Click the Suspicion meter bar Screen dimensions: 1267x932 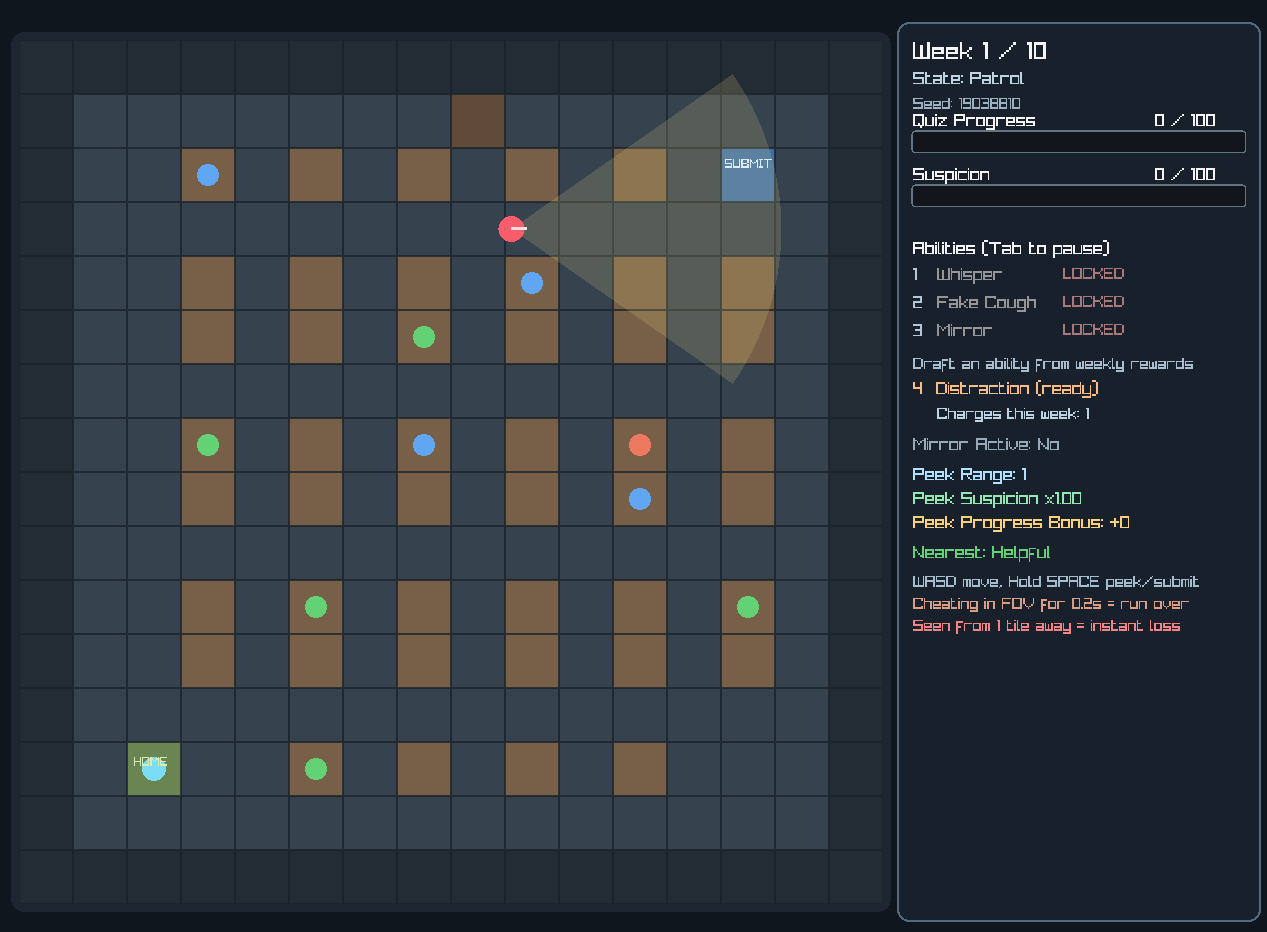coord(1078,196)
